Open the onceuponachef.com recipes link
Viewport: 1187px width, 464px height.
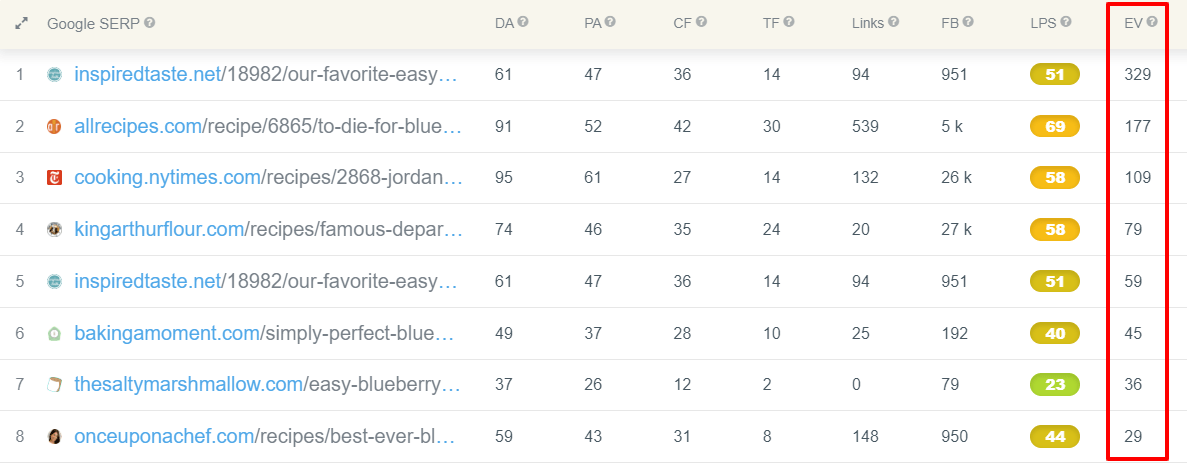265,437
